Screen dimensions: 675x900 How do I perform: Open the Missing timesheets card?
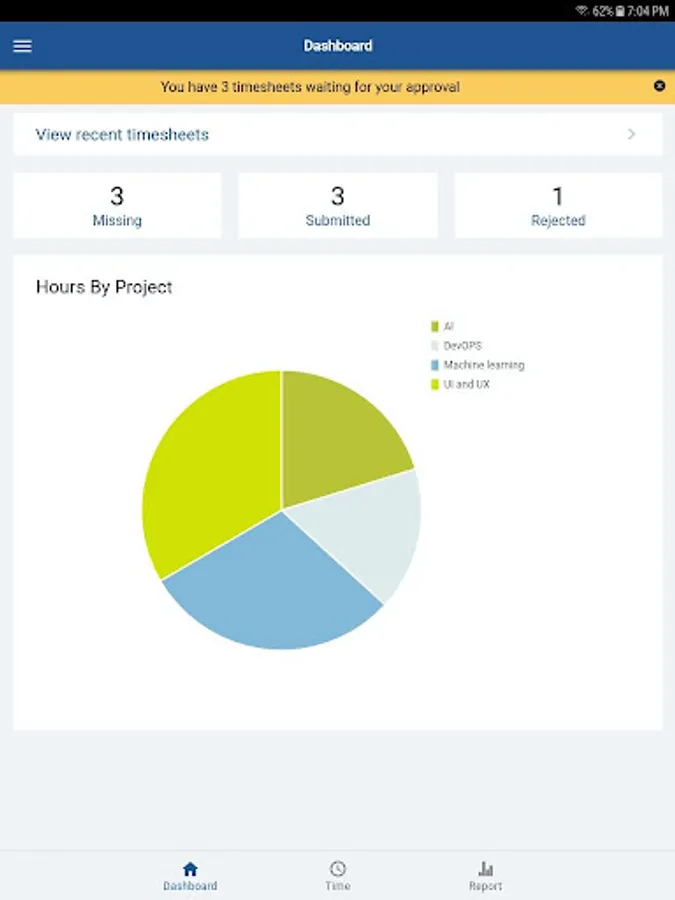tap(117, 206)
